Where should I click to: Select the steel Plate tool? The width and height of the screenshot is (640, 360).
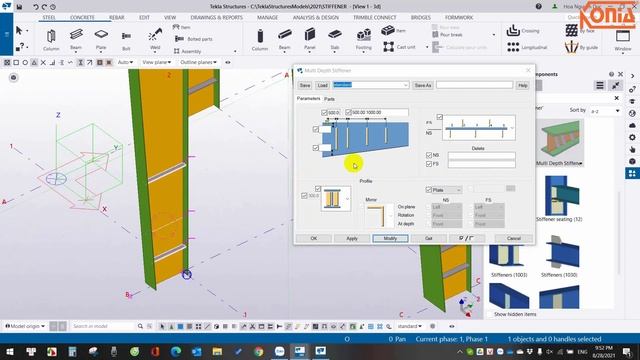[x=101, y=40]
